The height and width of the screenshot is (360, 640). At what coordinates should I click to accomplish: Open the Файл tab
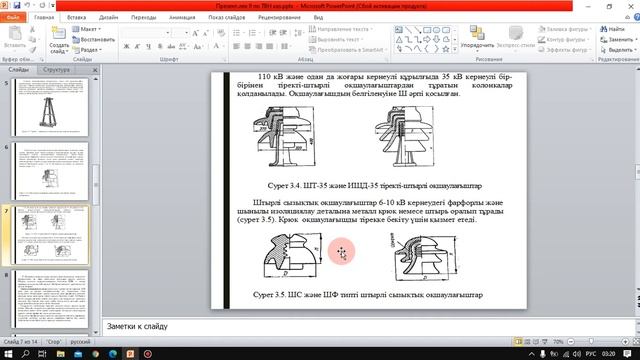pyautogui.click(x=13, y=18)
